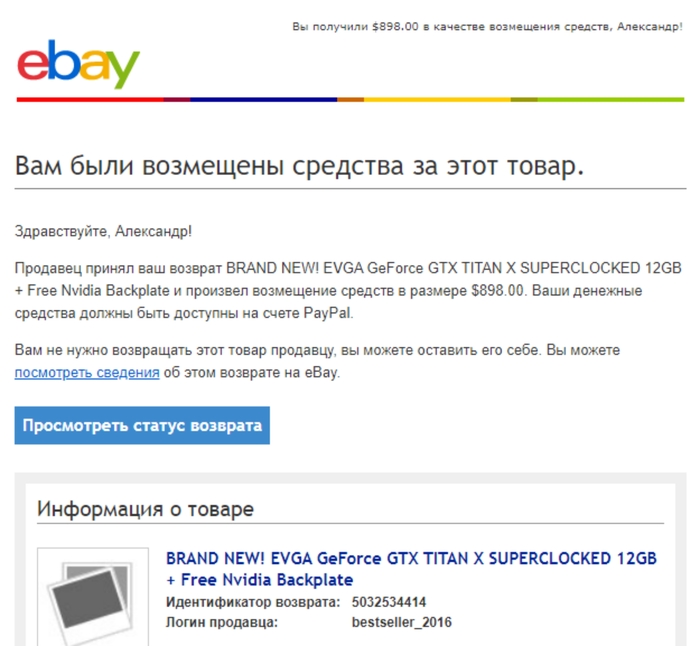This screenshot has height=646, width=700.
Task: Click the product photo placeholder thumbnail
Action: [x=93, y=596]
